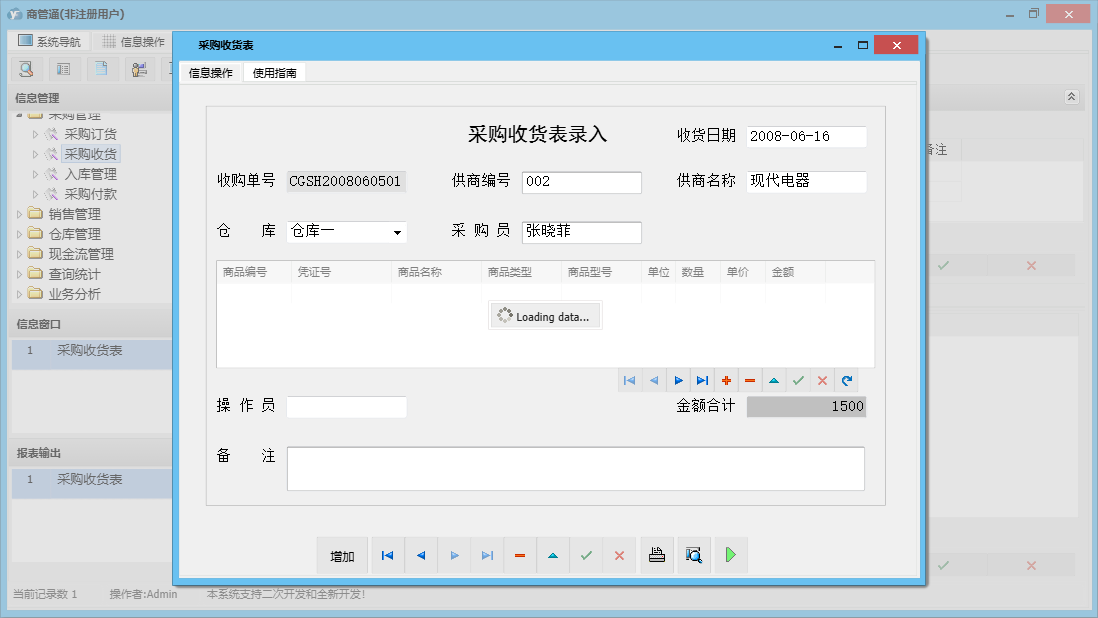The image size is (1098, 618).
Task: Jump to the first record in the detail grid
Action: [x=629, y=380]
